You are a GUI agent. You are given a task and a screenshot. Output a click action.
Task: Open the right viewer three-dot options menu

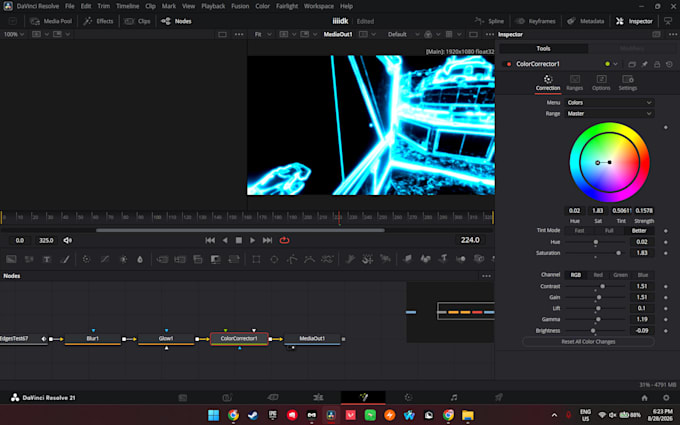(x=490, y=34)
